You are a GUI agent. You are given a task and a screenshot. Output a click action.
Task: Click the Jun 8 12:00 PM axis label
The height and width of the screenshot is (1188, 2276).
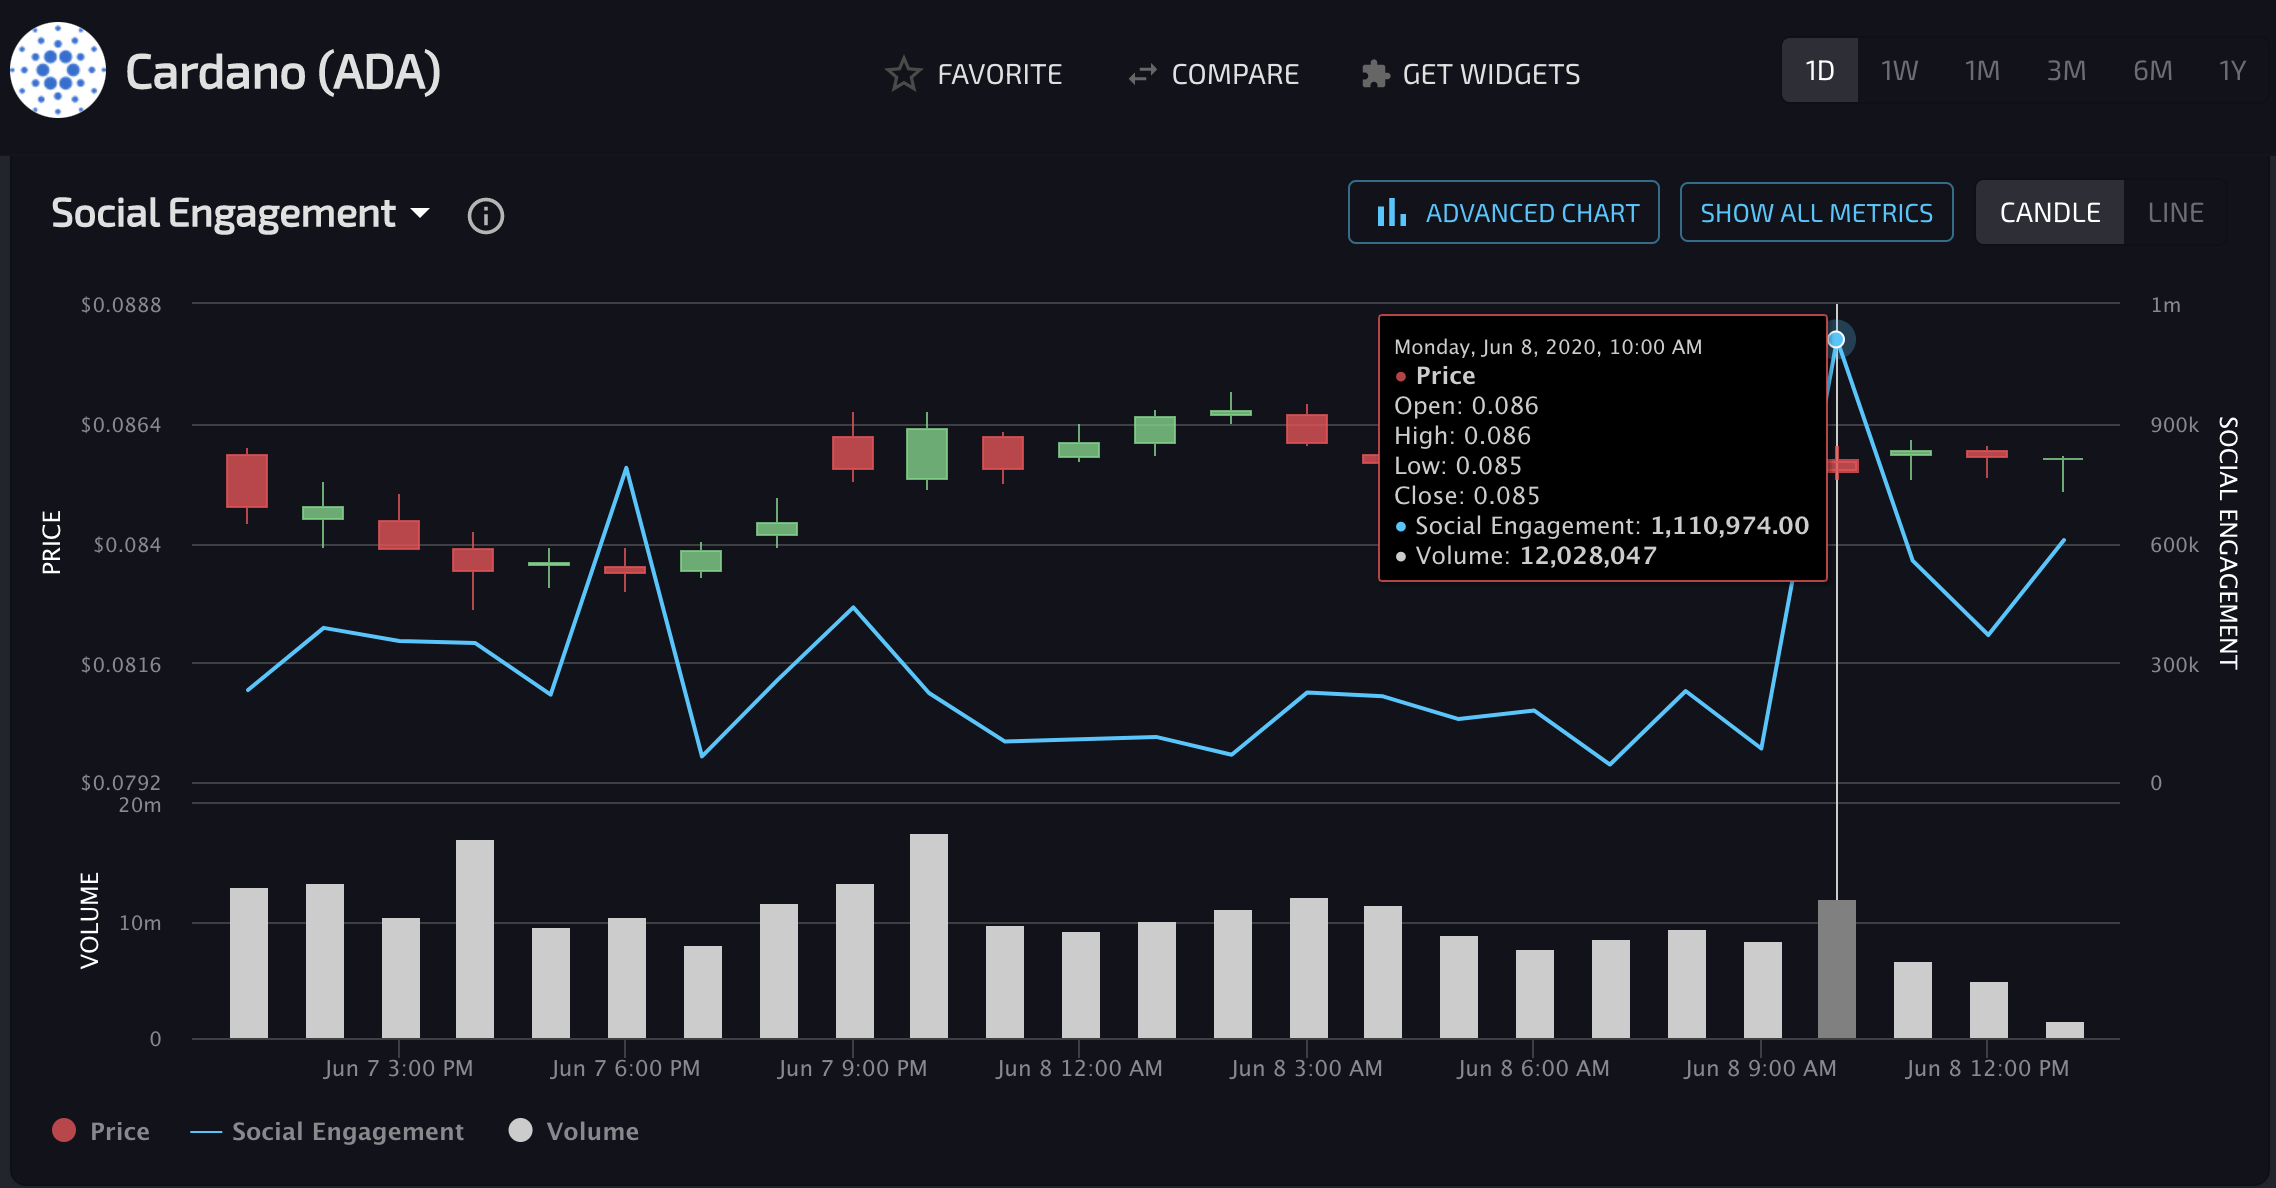1988,1068
